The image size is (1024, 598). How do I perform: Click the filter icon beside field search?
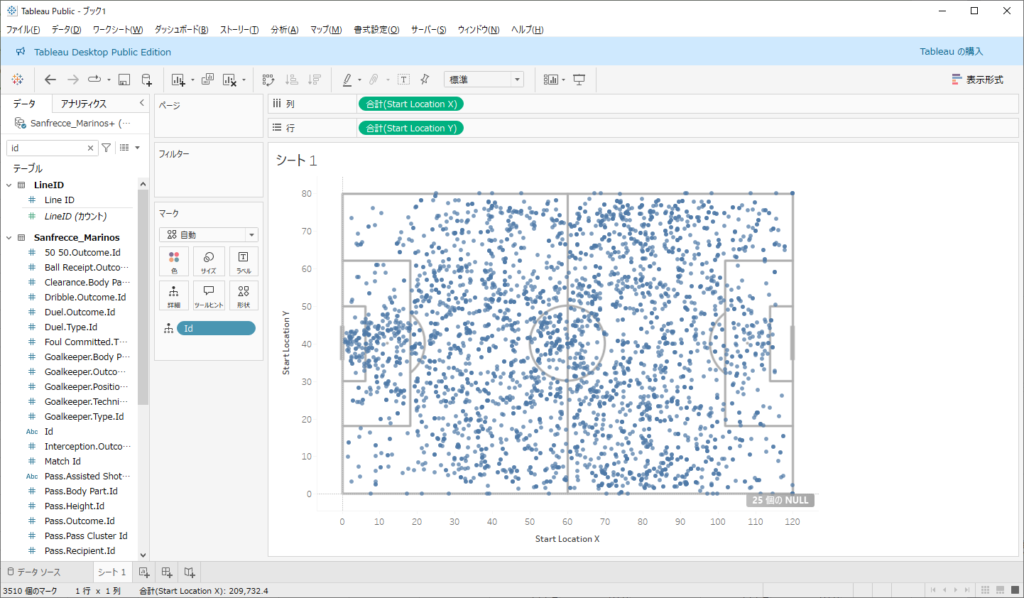tap(106, 148)
